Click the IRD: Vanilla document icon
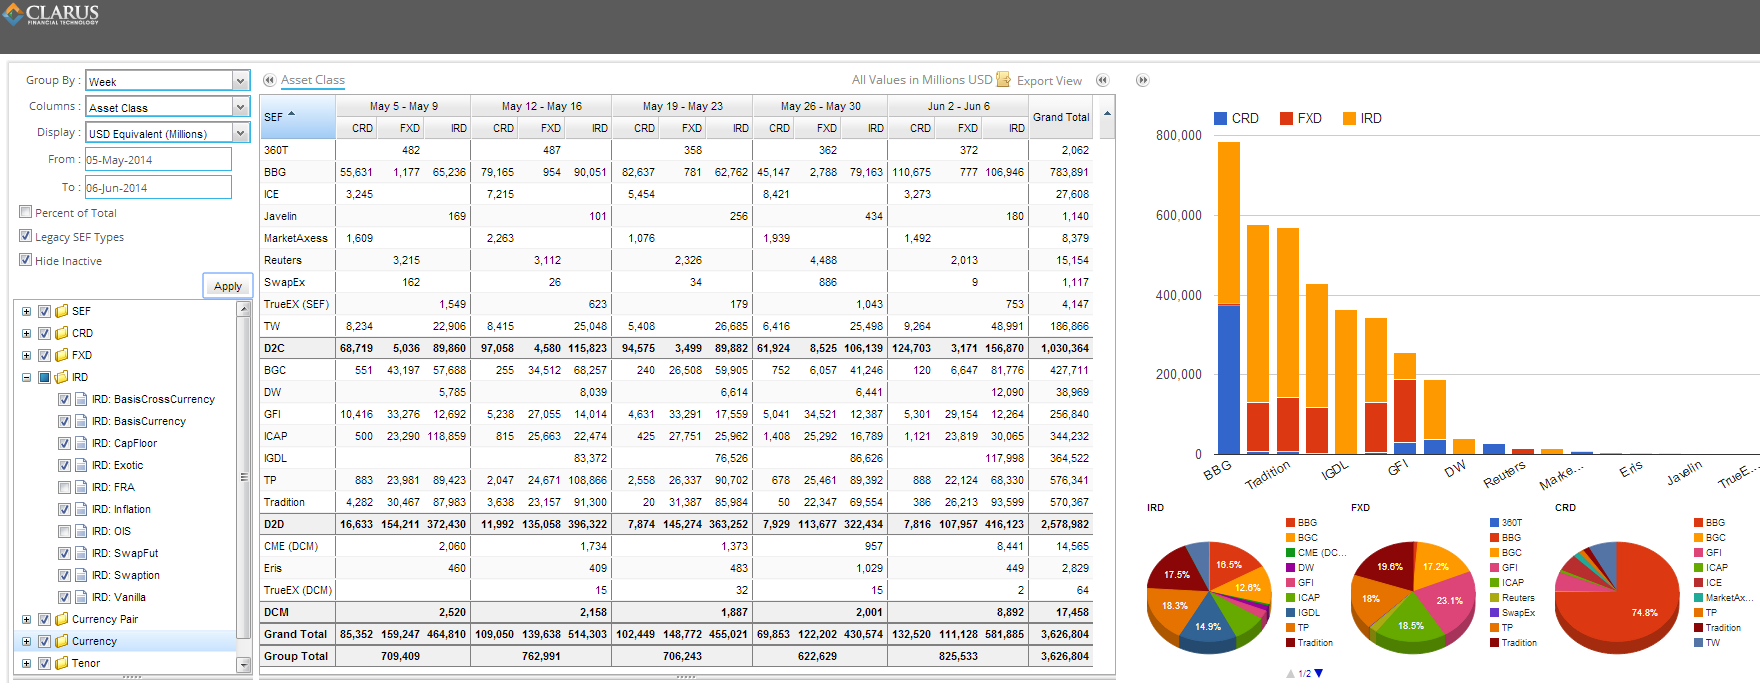The image size is (1760, 683). 82,597
